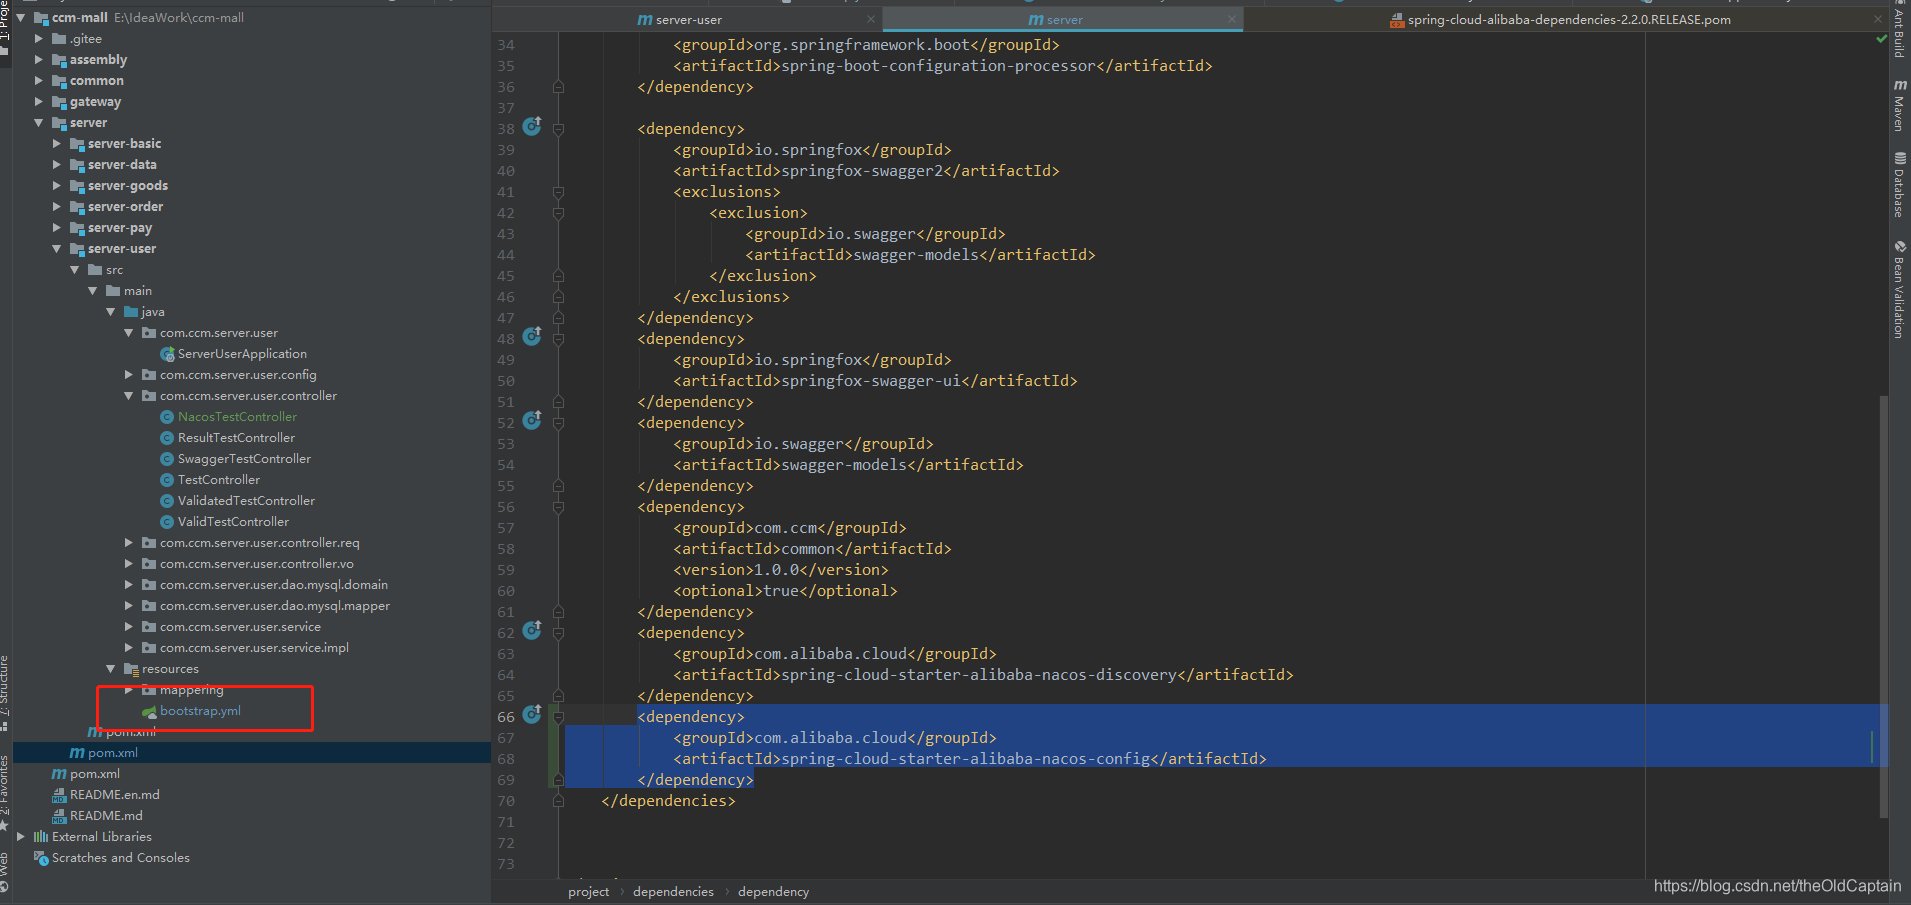1911x905 pixels.
Task: Open ServerUserApplication class
Action: [242, 354]
